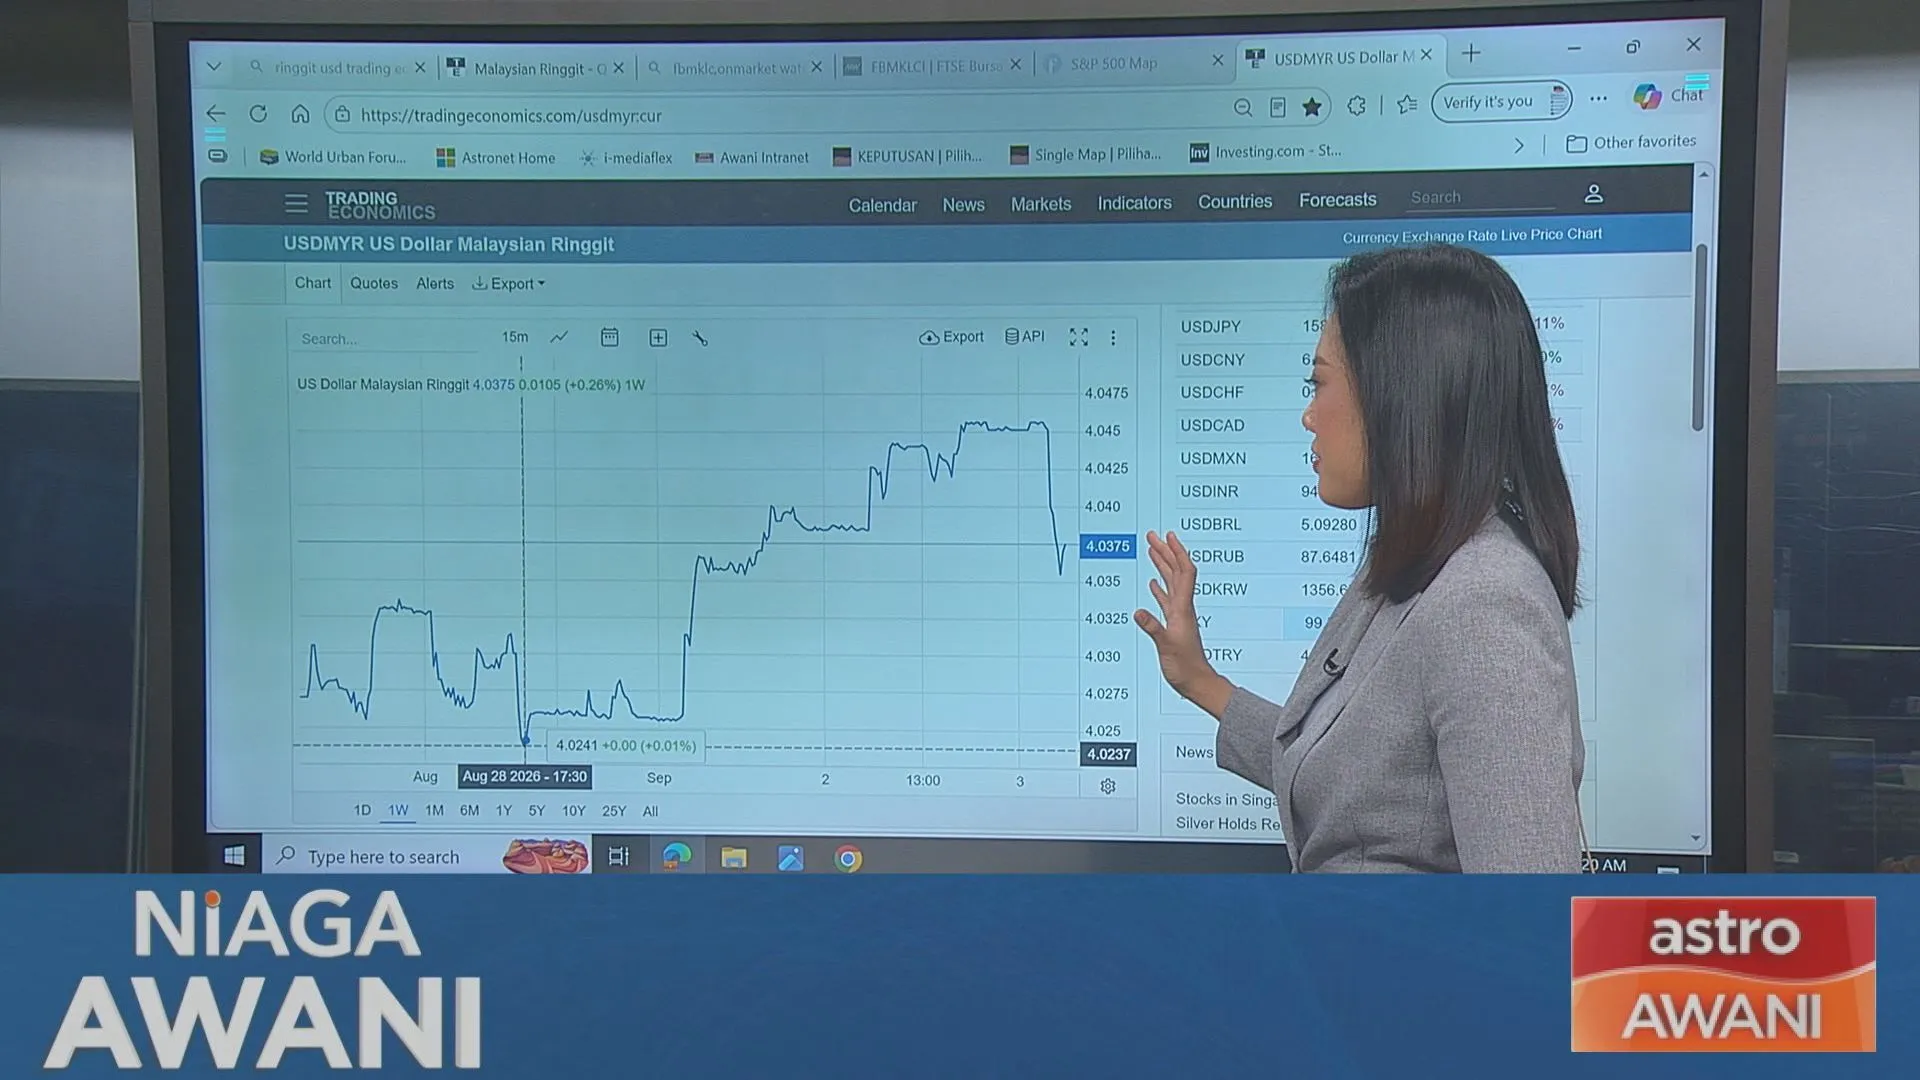This screenshot has height=1080, width=1920.
Task: Open the News nav item
Action: (x=963, y=204)
